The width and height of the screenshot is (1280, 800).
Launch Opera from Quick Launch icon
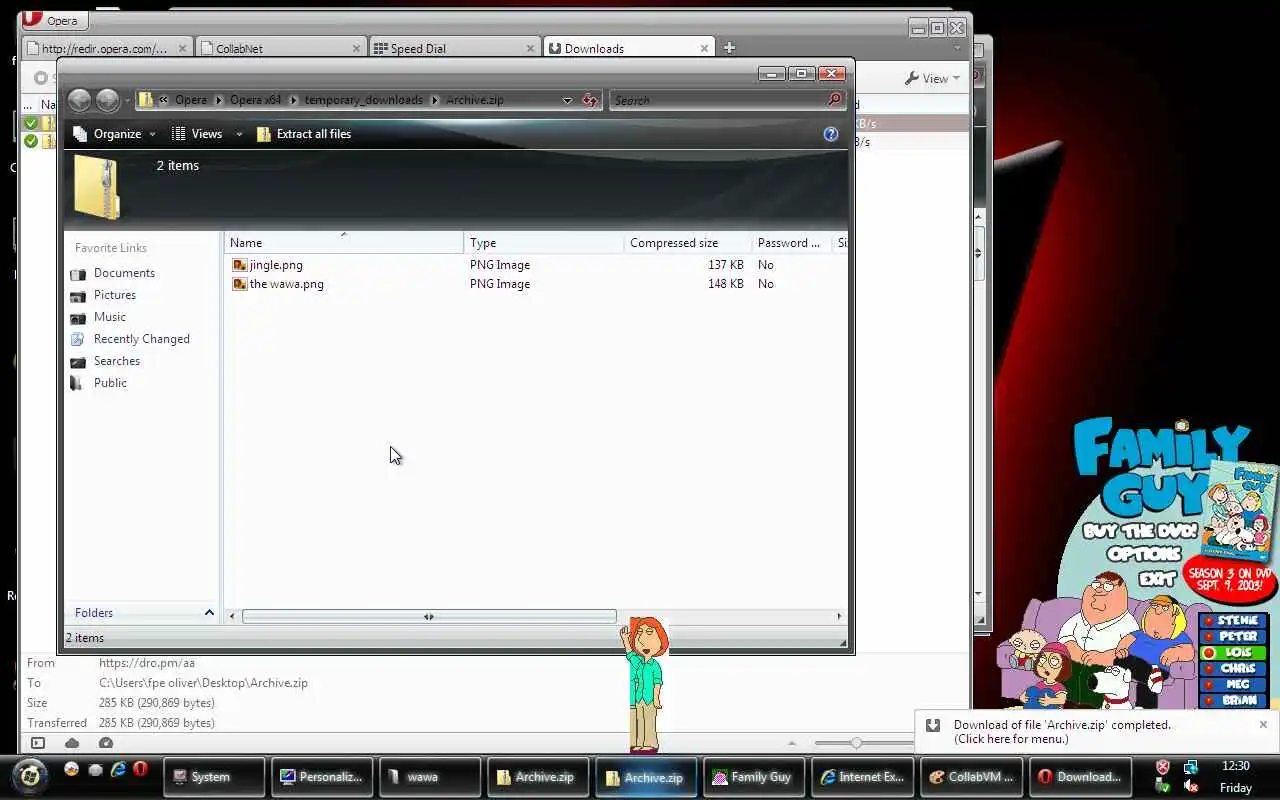[x=141, y=769]
